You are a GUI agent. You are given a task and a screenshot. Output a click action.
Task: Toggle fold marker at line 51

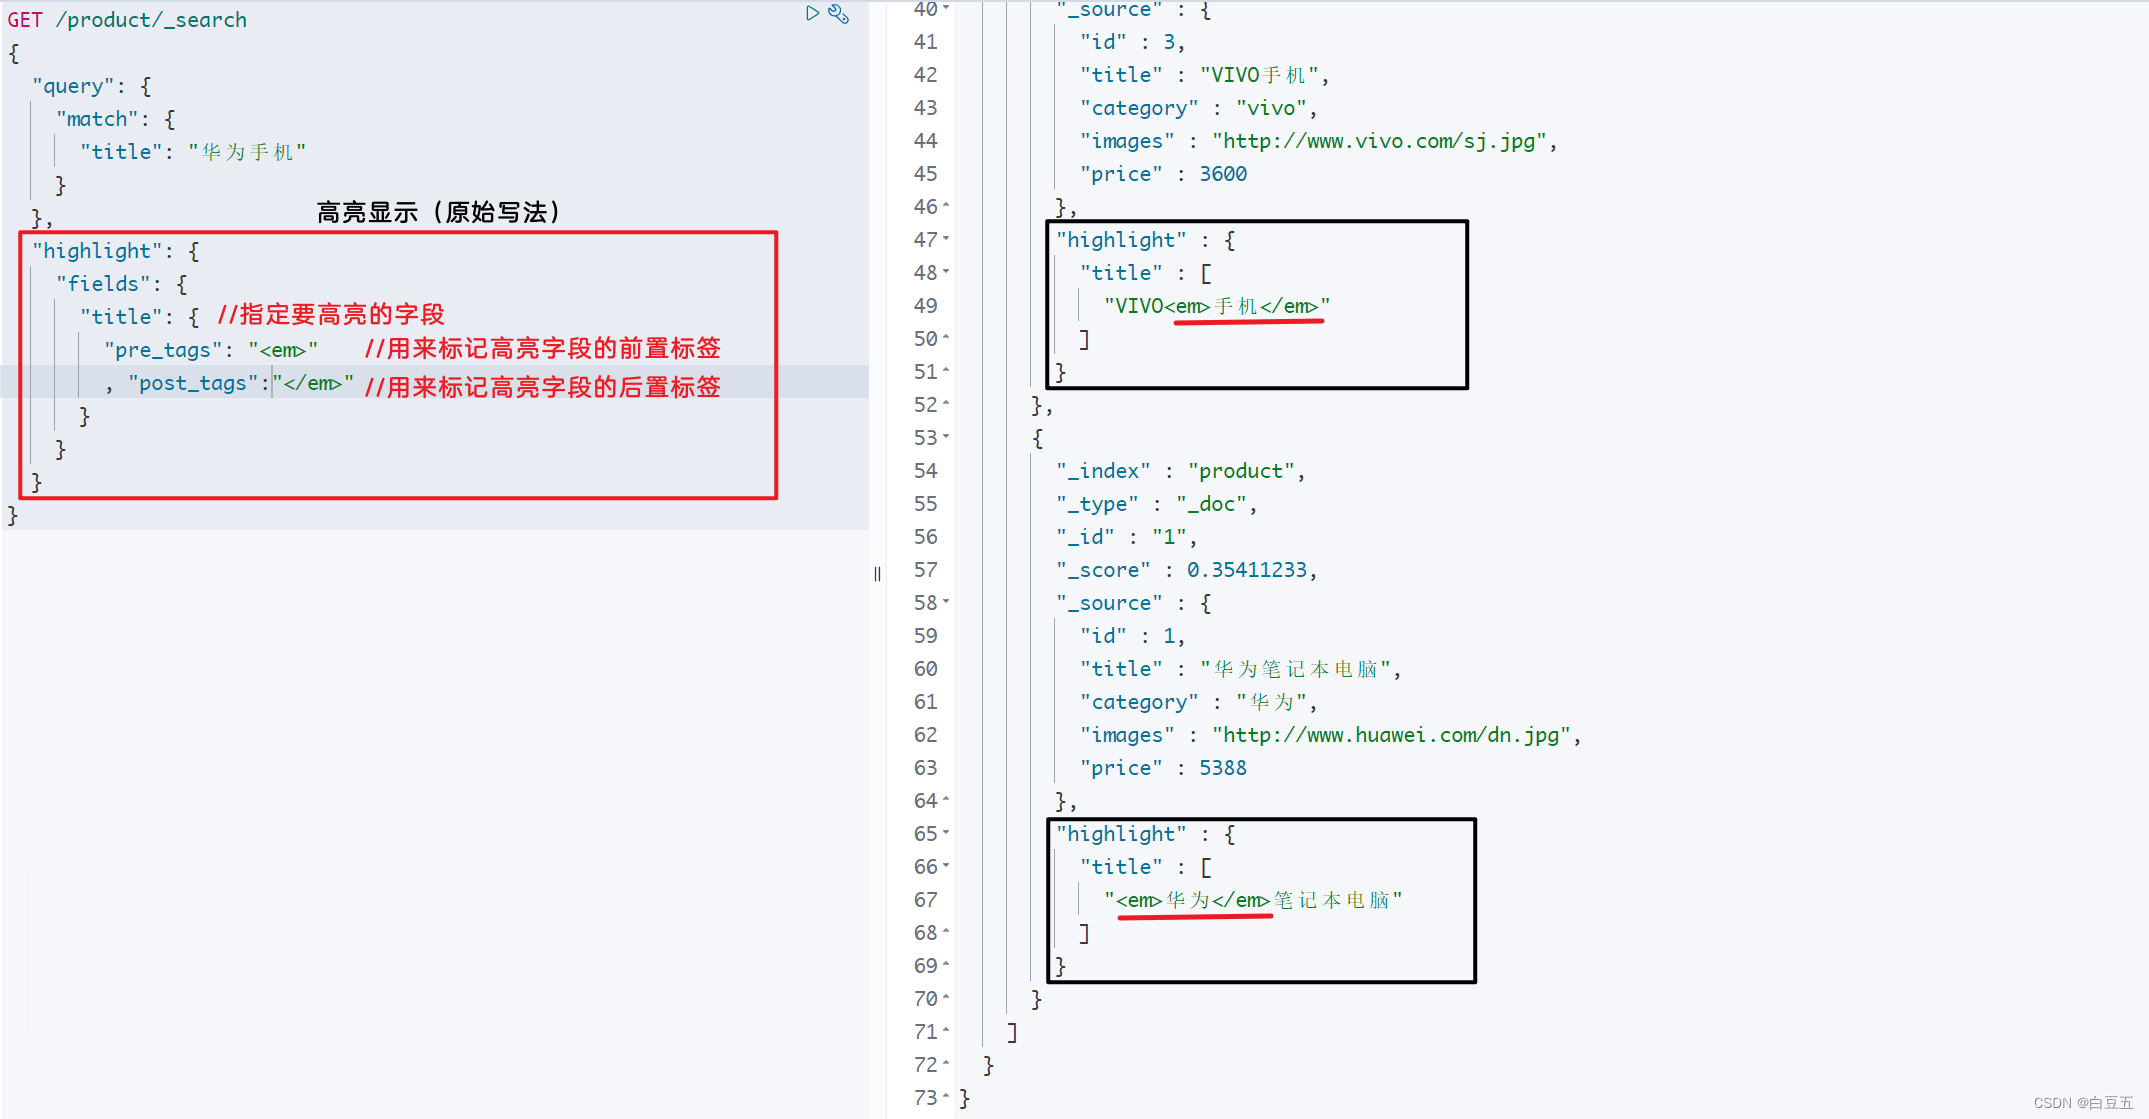click(946, 371)
